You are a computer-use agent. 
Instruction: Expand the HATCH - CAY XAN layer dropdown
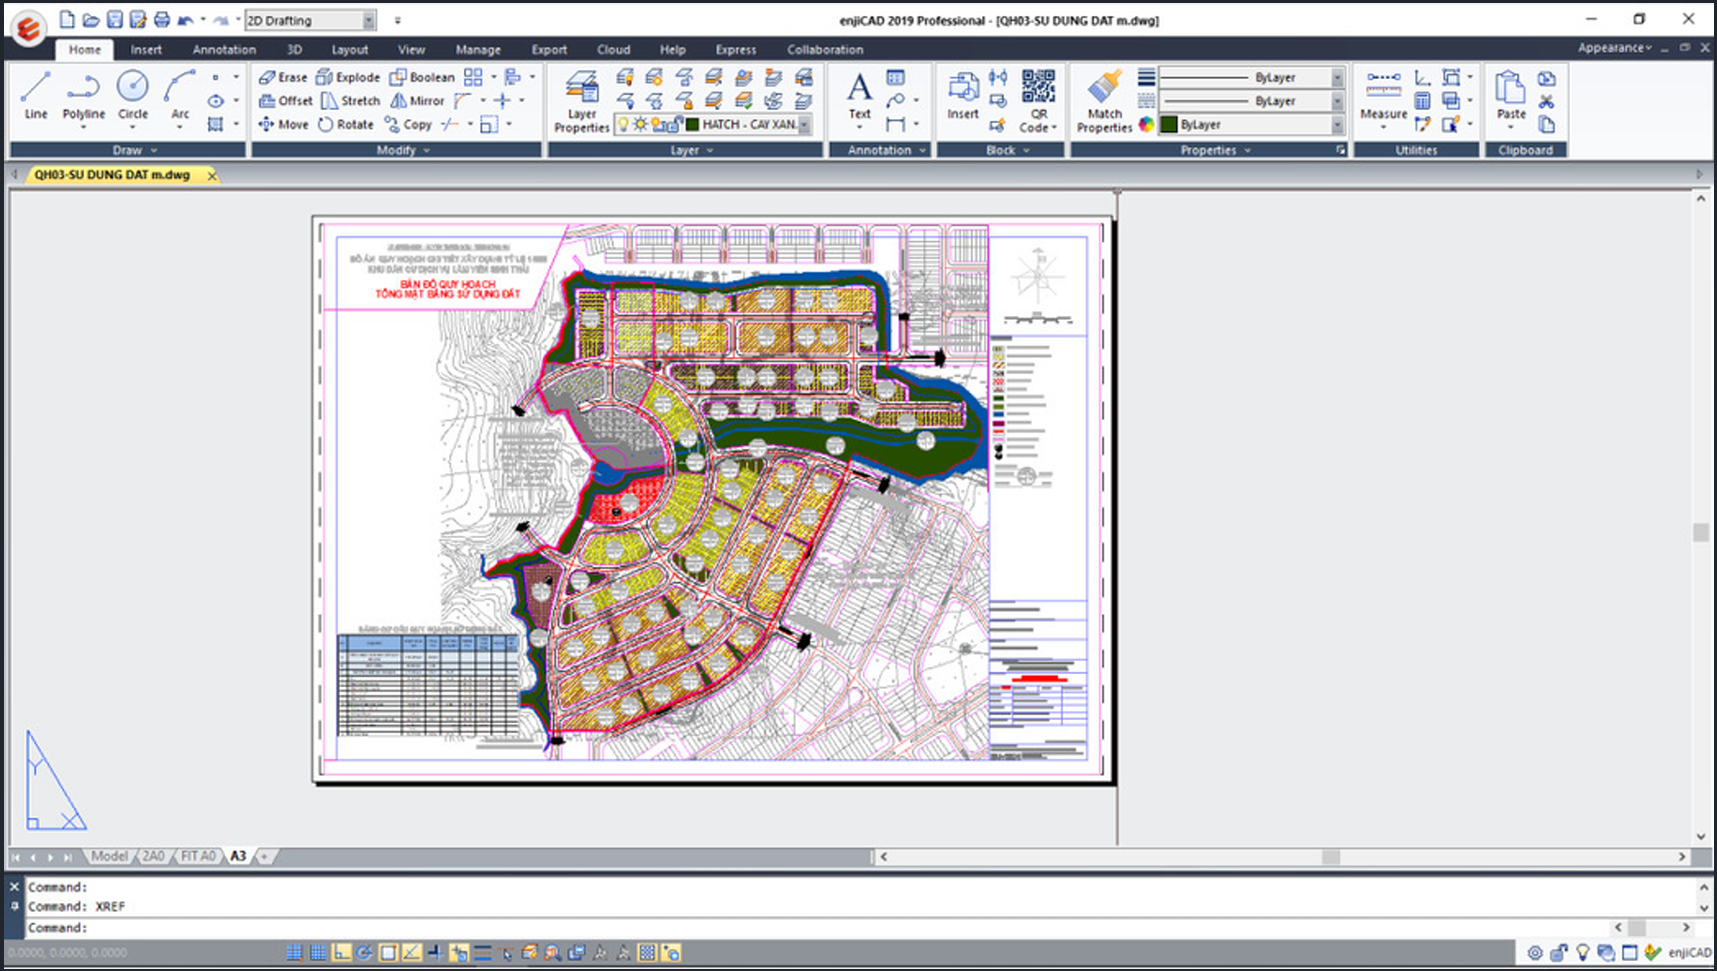click(x=805, y=125)
